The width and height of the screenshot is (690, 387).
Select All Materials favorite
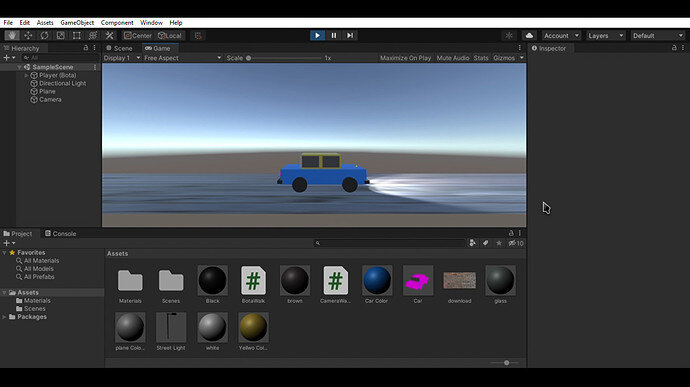[x=37, y=261]
